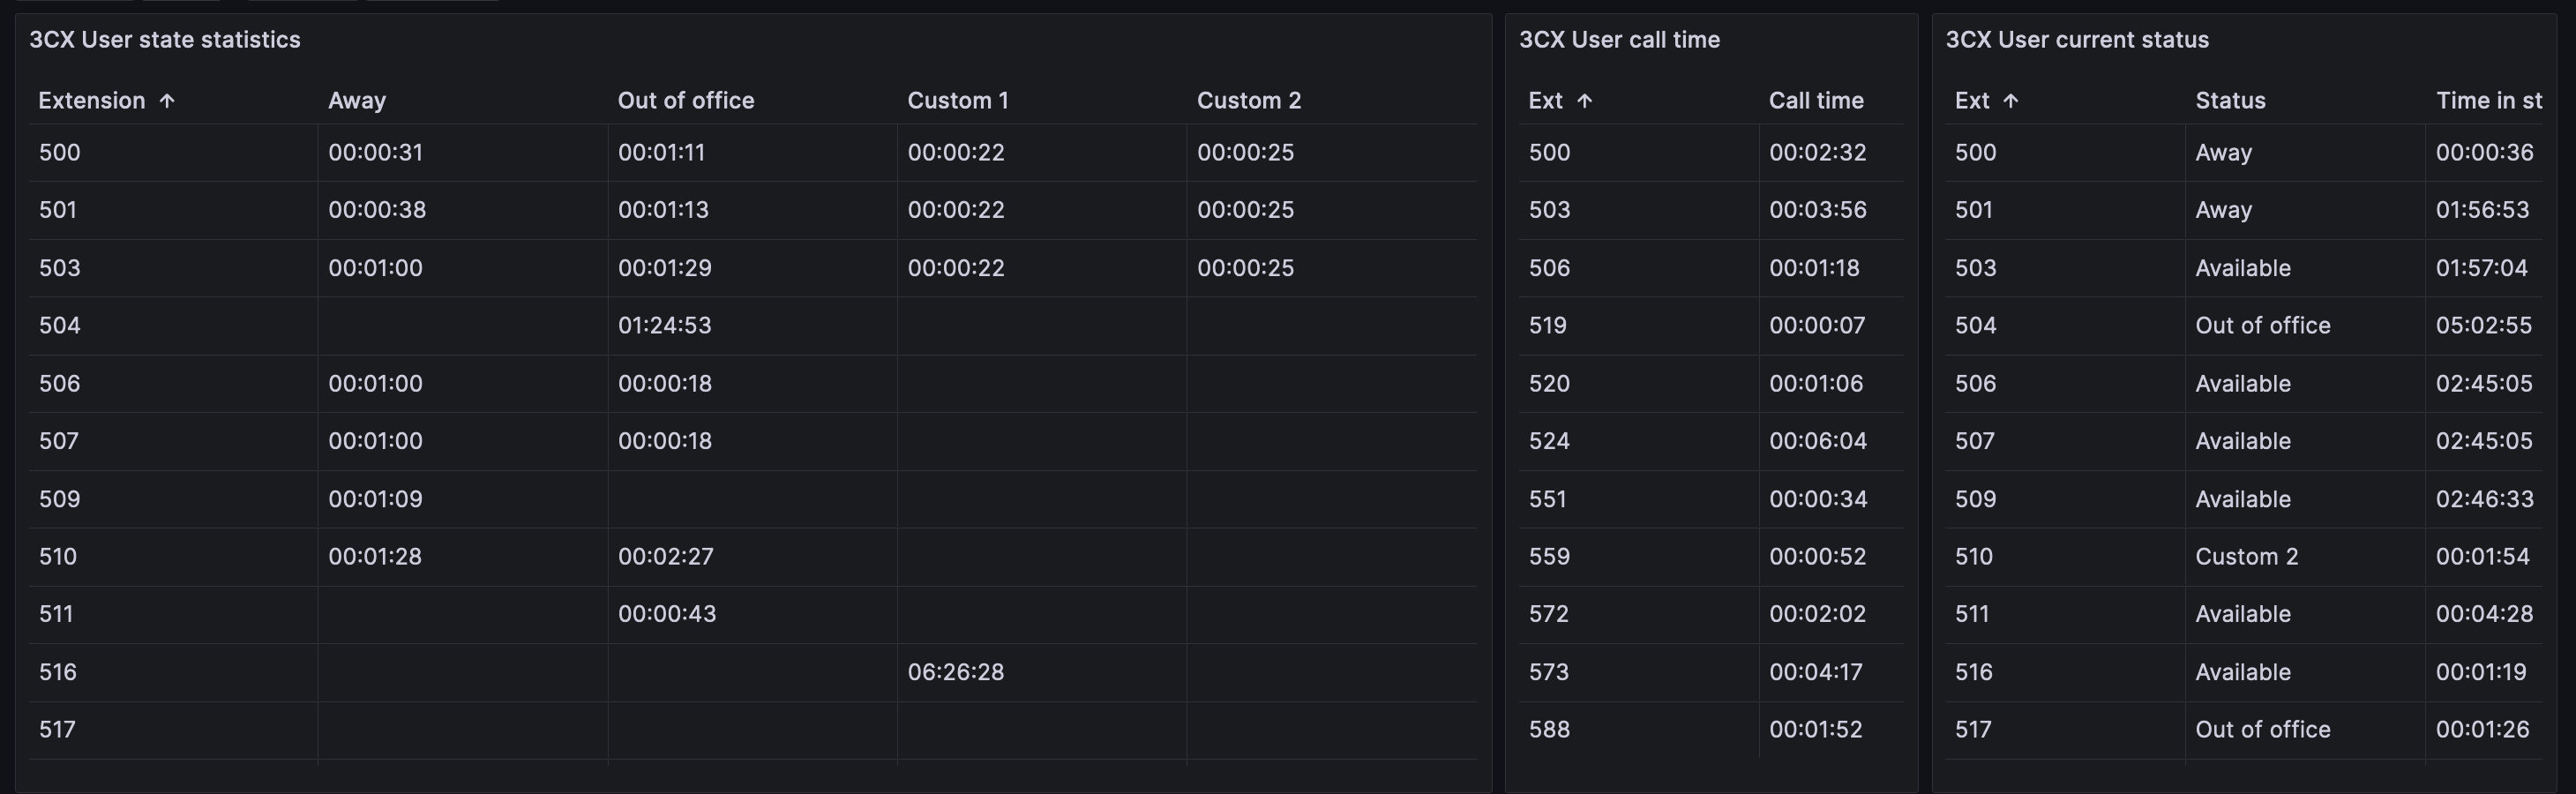The image size is (2576, 794).
Task: Sort results by the Status column
Action: 2230,100
